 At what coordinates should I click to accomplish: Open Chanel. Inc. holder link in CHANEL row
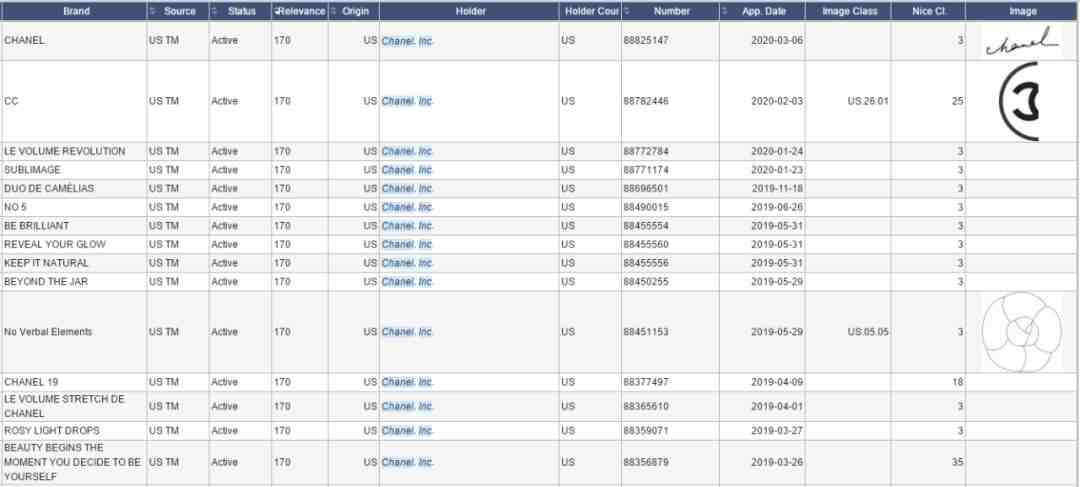click(x=407, y=41)
